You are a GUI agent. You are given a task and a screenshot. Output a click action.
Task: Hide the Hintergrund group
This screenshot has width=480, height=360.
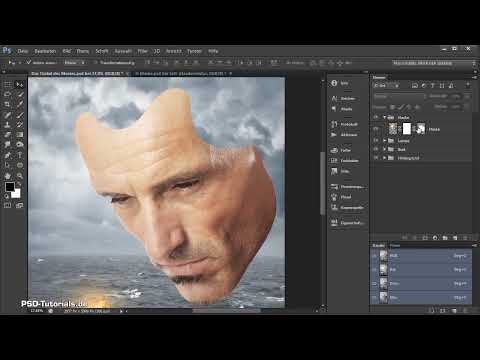[376, 158]
